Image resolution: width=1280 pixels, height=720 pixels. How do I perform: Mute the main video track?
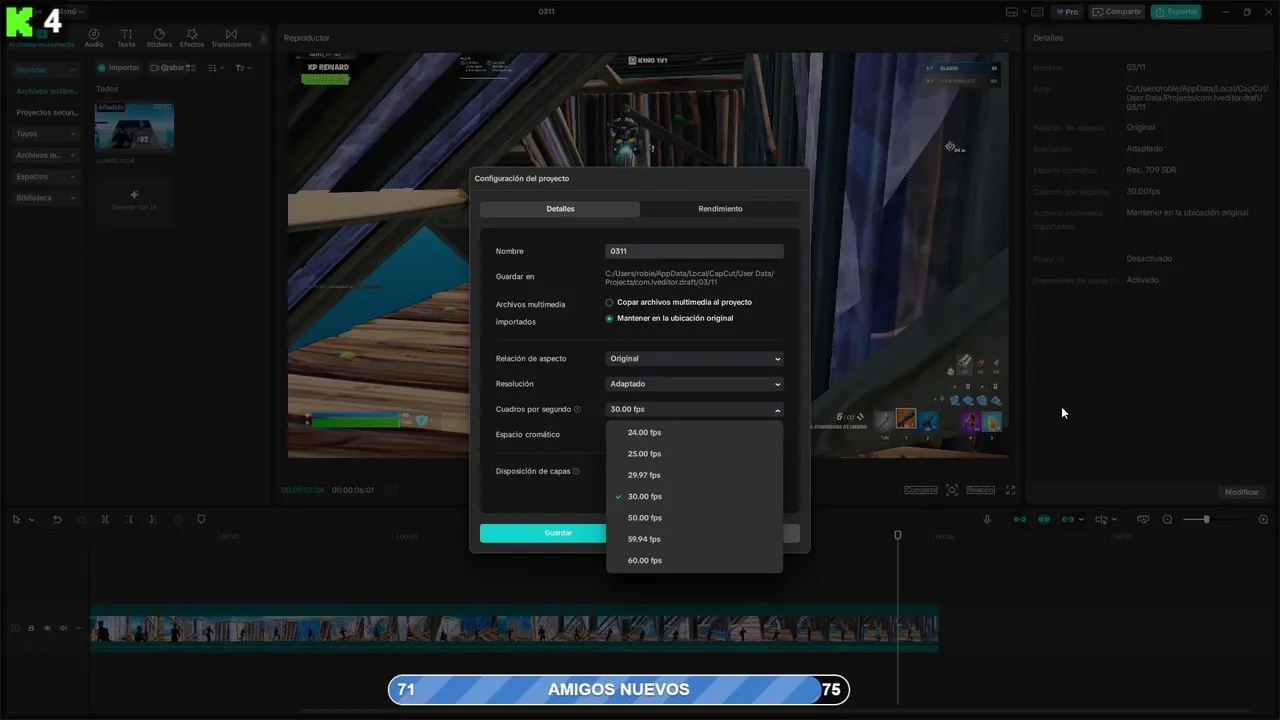pyautogui.click(x=63, y=628)
